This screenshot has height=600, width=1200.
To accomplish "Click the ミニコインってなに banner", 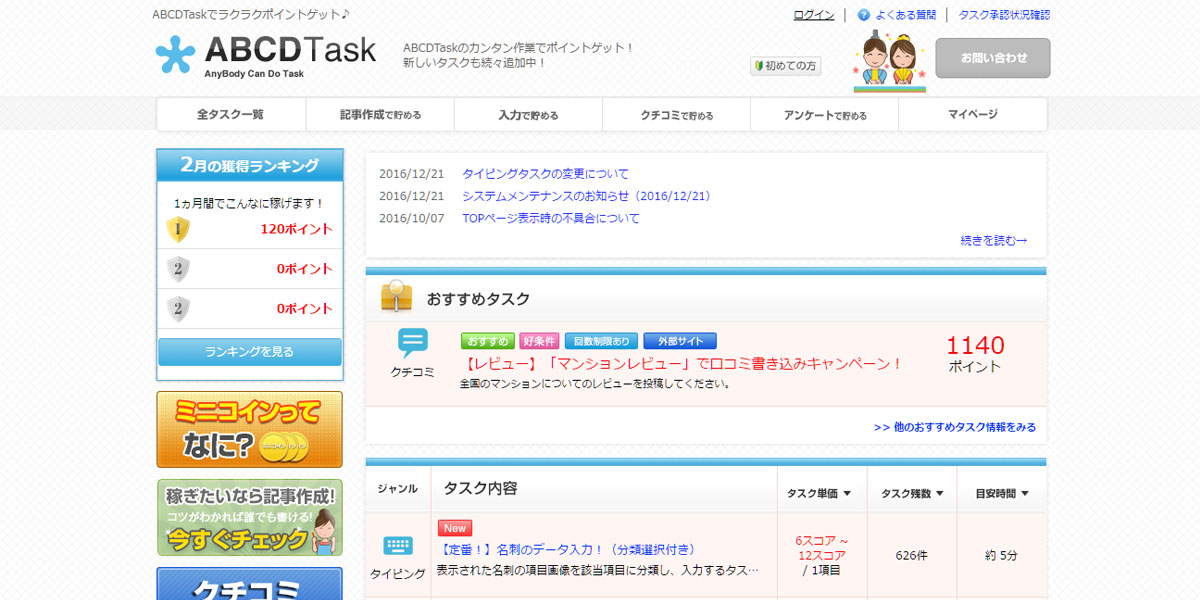I will coord(249,429).
